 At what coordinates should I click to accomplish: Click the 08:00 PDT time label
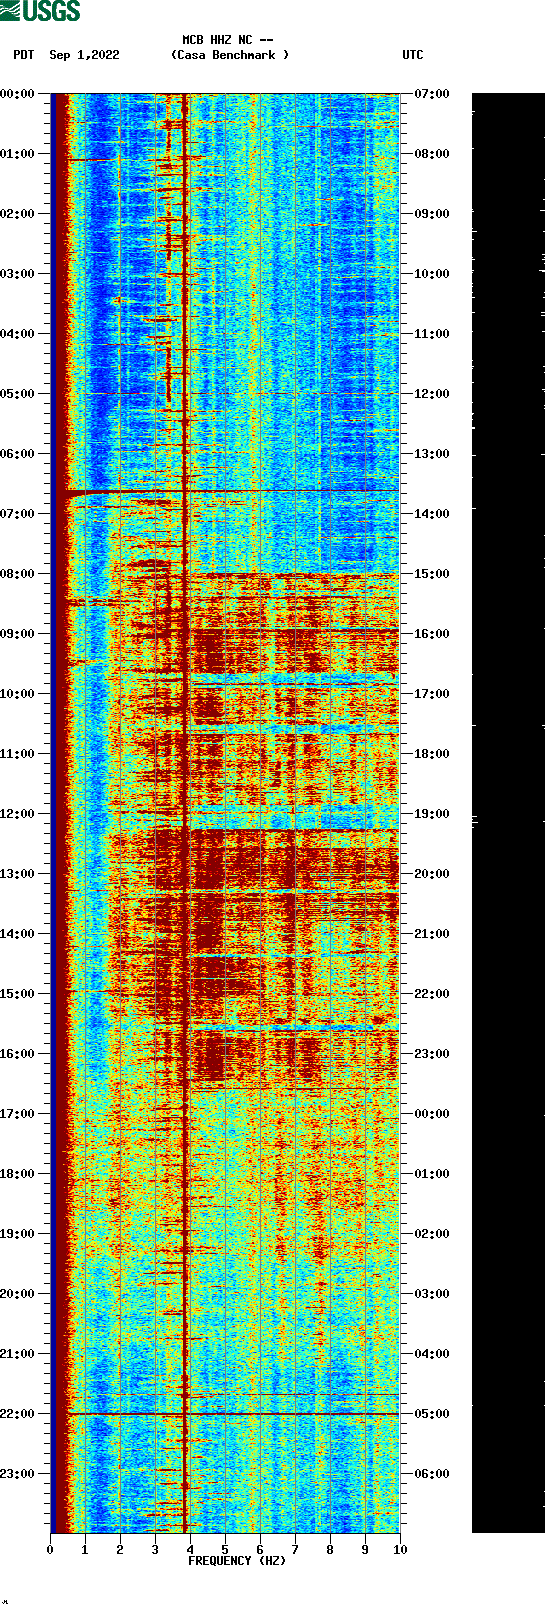coord(18,574)
